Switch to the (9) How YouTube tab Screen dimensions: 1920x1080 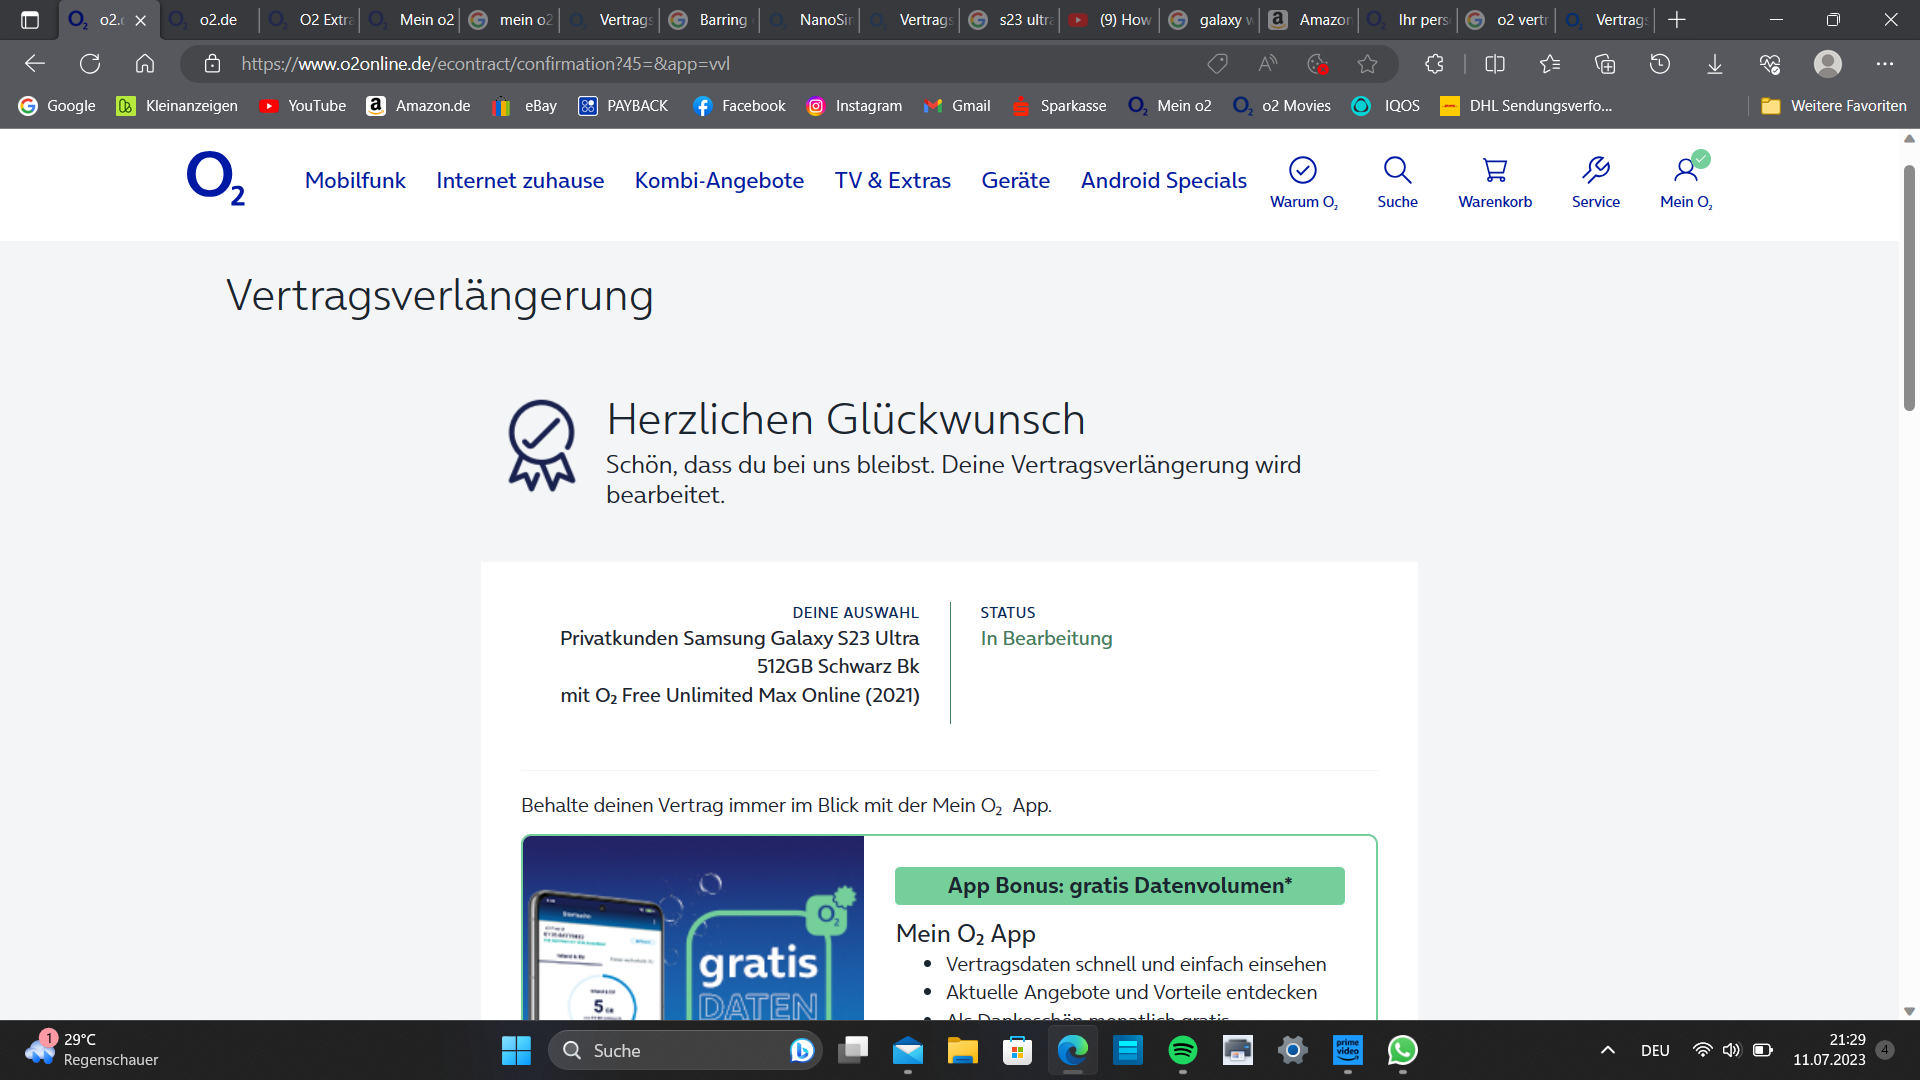click(1110, 20)
